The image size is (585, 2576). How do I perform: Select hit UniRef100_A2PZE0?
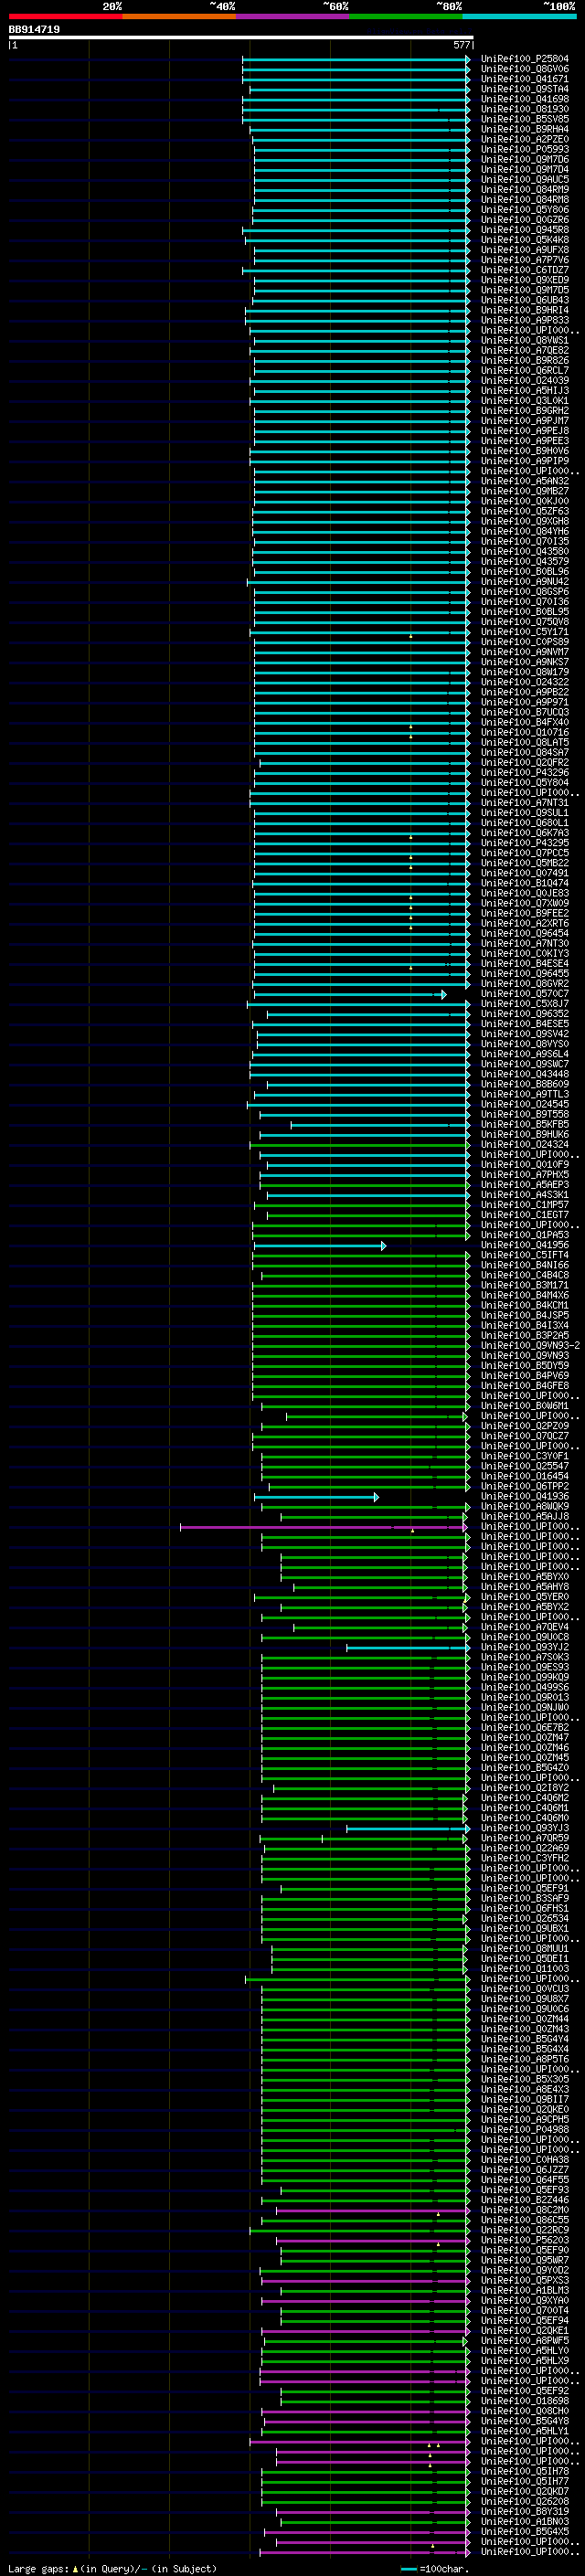point(524,139)
